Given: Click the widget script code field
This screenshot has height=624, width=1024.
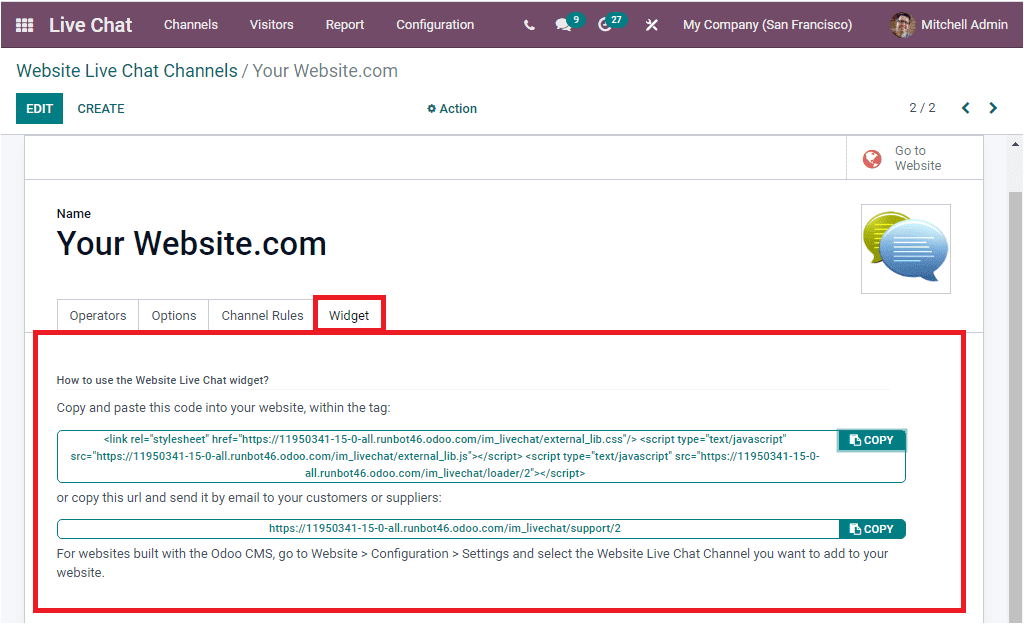Looking at the screenshot, I should pos(447,456).
